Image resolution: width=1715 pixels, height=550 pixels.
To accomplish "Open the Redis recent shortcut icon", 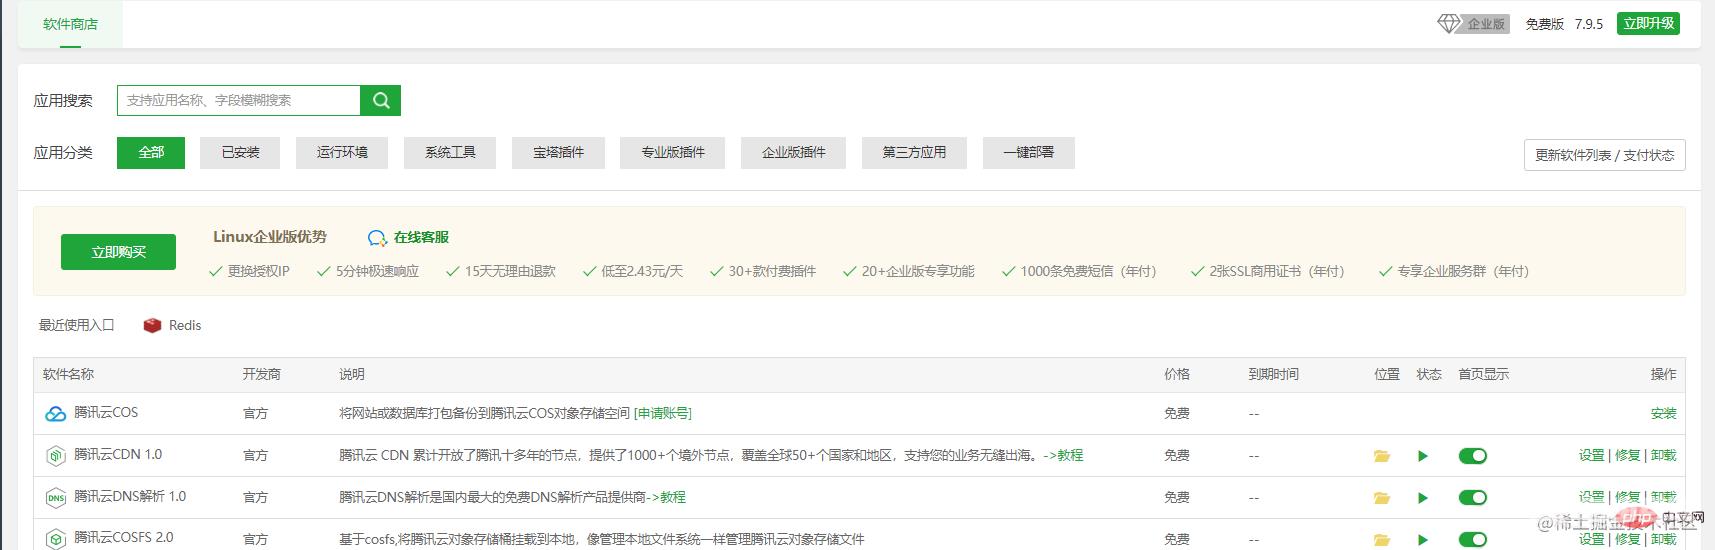I will [152, 325].
